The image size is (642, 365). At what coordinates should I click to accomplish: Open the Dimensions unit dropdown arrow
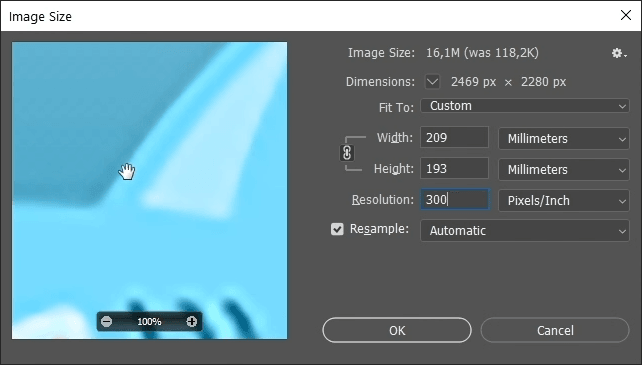(432, 82)
